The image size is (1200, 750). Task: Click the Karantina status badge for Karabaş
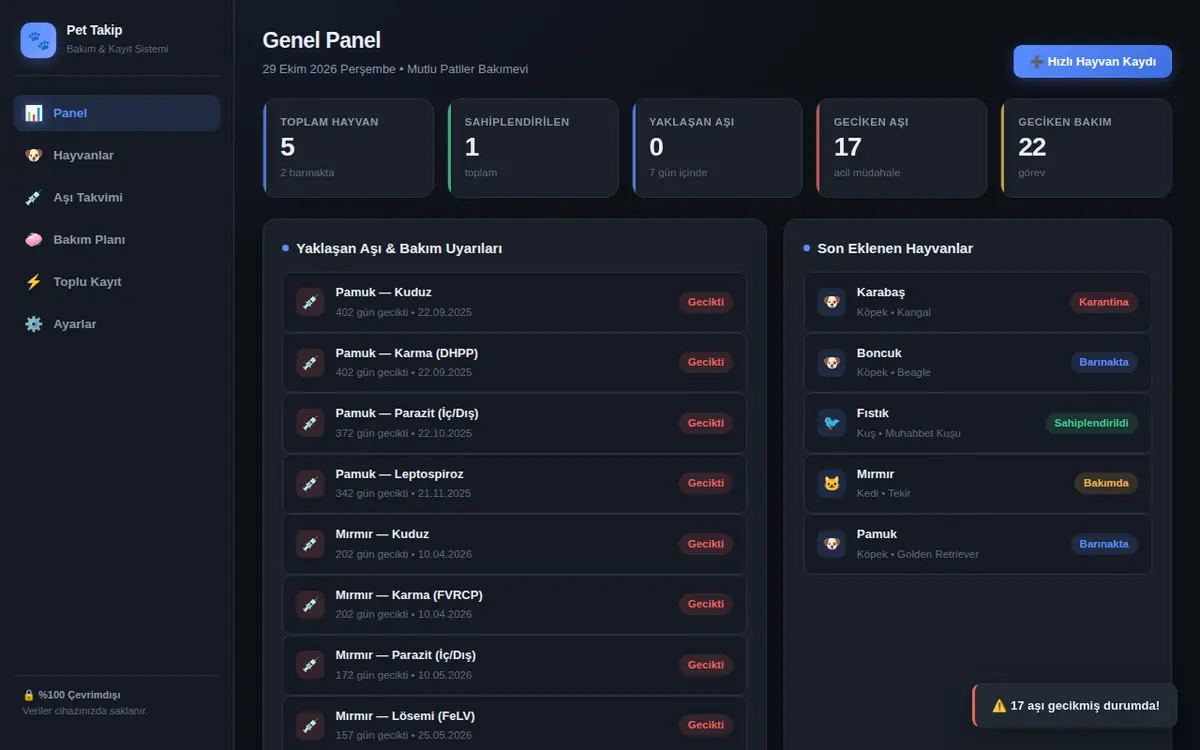pos(1104,302)
